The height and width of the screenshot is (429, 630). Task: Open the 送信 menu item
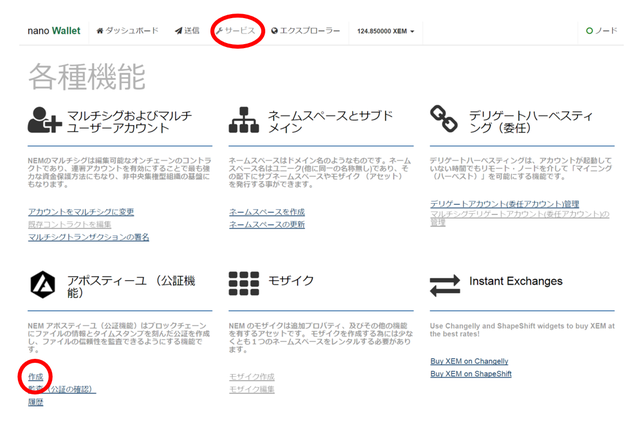(187, 31)
